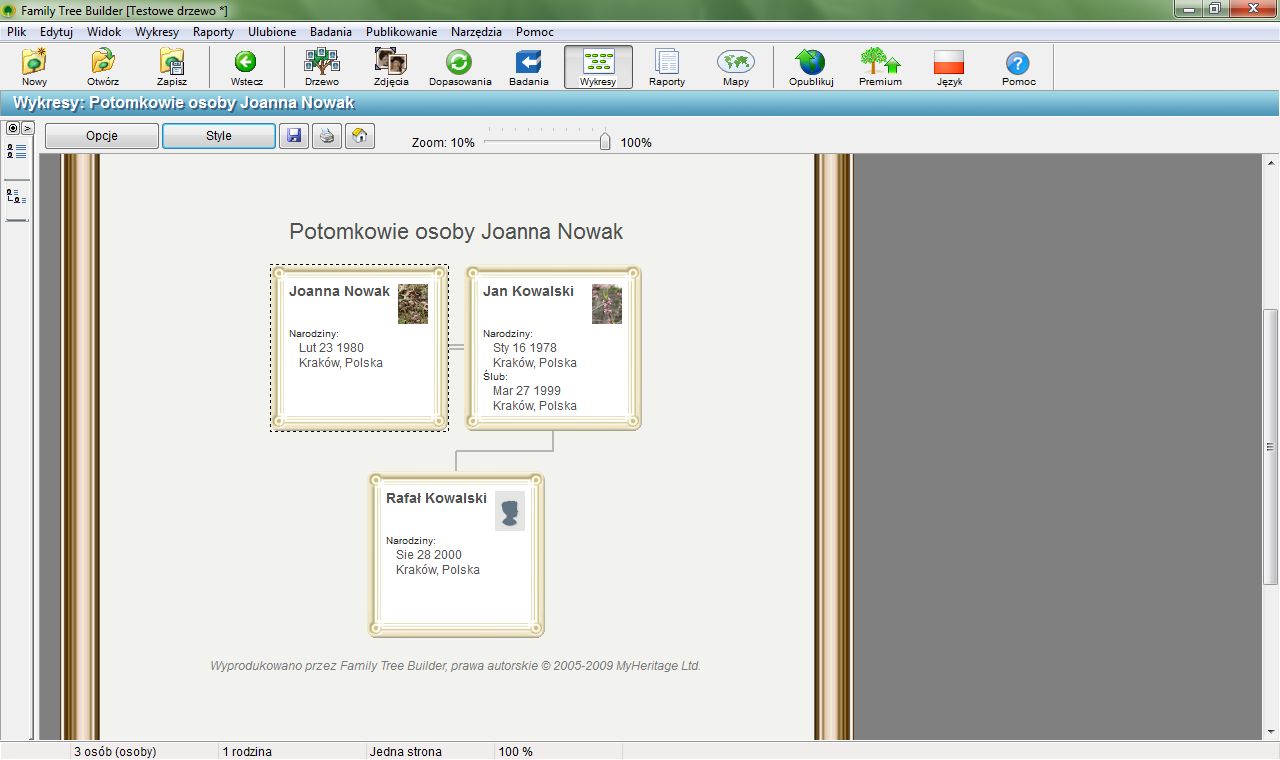
Task: Select the Joanna Nowak person card
Action: (x=359, y=348)
